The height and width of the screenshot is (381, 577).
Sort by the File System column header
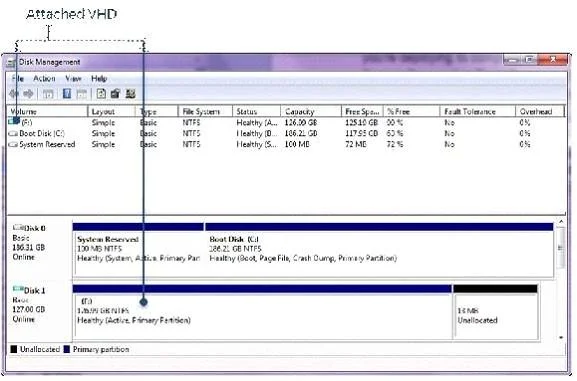pos(205,112)
